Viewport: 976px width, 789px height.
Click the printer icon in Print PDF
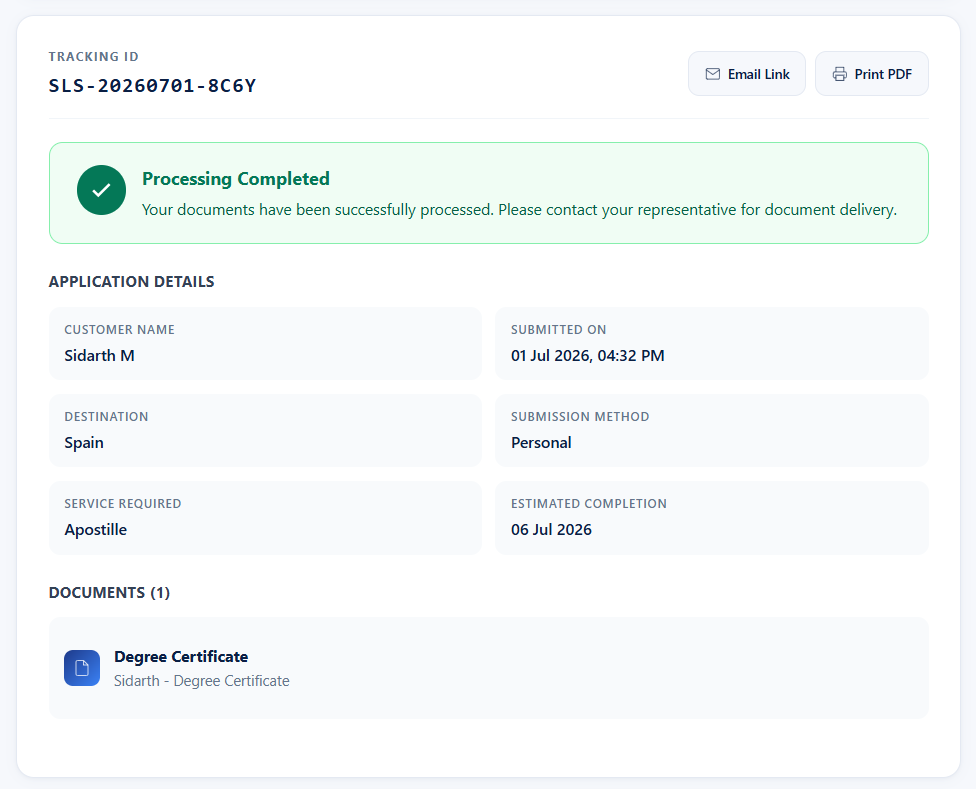pyautogui.click(x=840, y=74)
